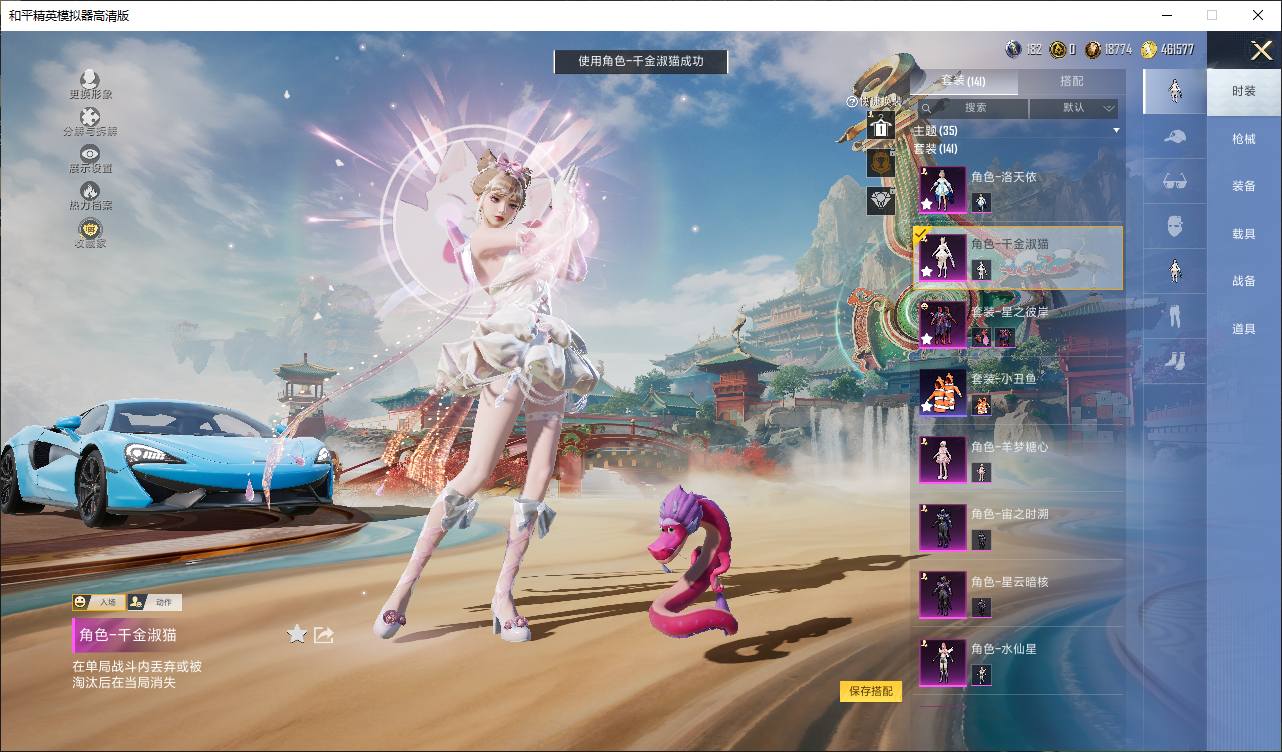Favorite the outfit with the star icon

[x=297, y=634]
